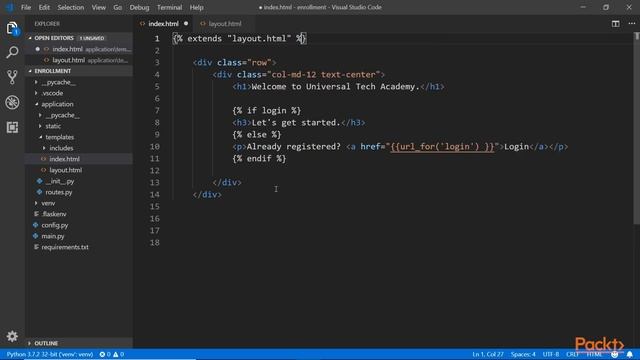Click Ln 1, Col 27 in status bar
The width and height of the screenshot is (640, 360).
click(488, 354)
